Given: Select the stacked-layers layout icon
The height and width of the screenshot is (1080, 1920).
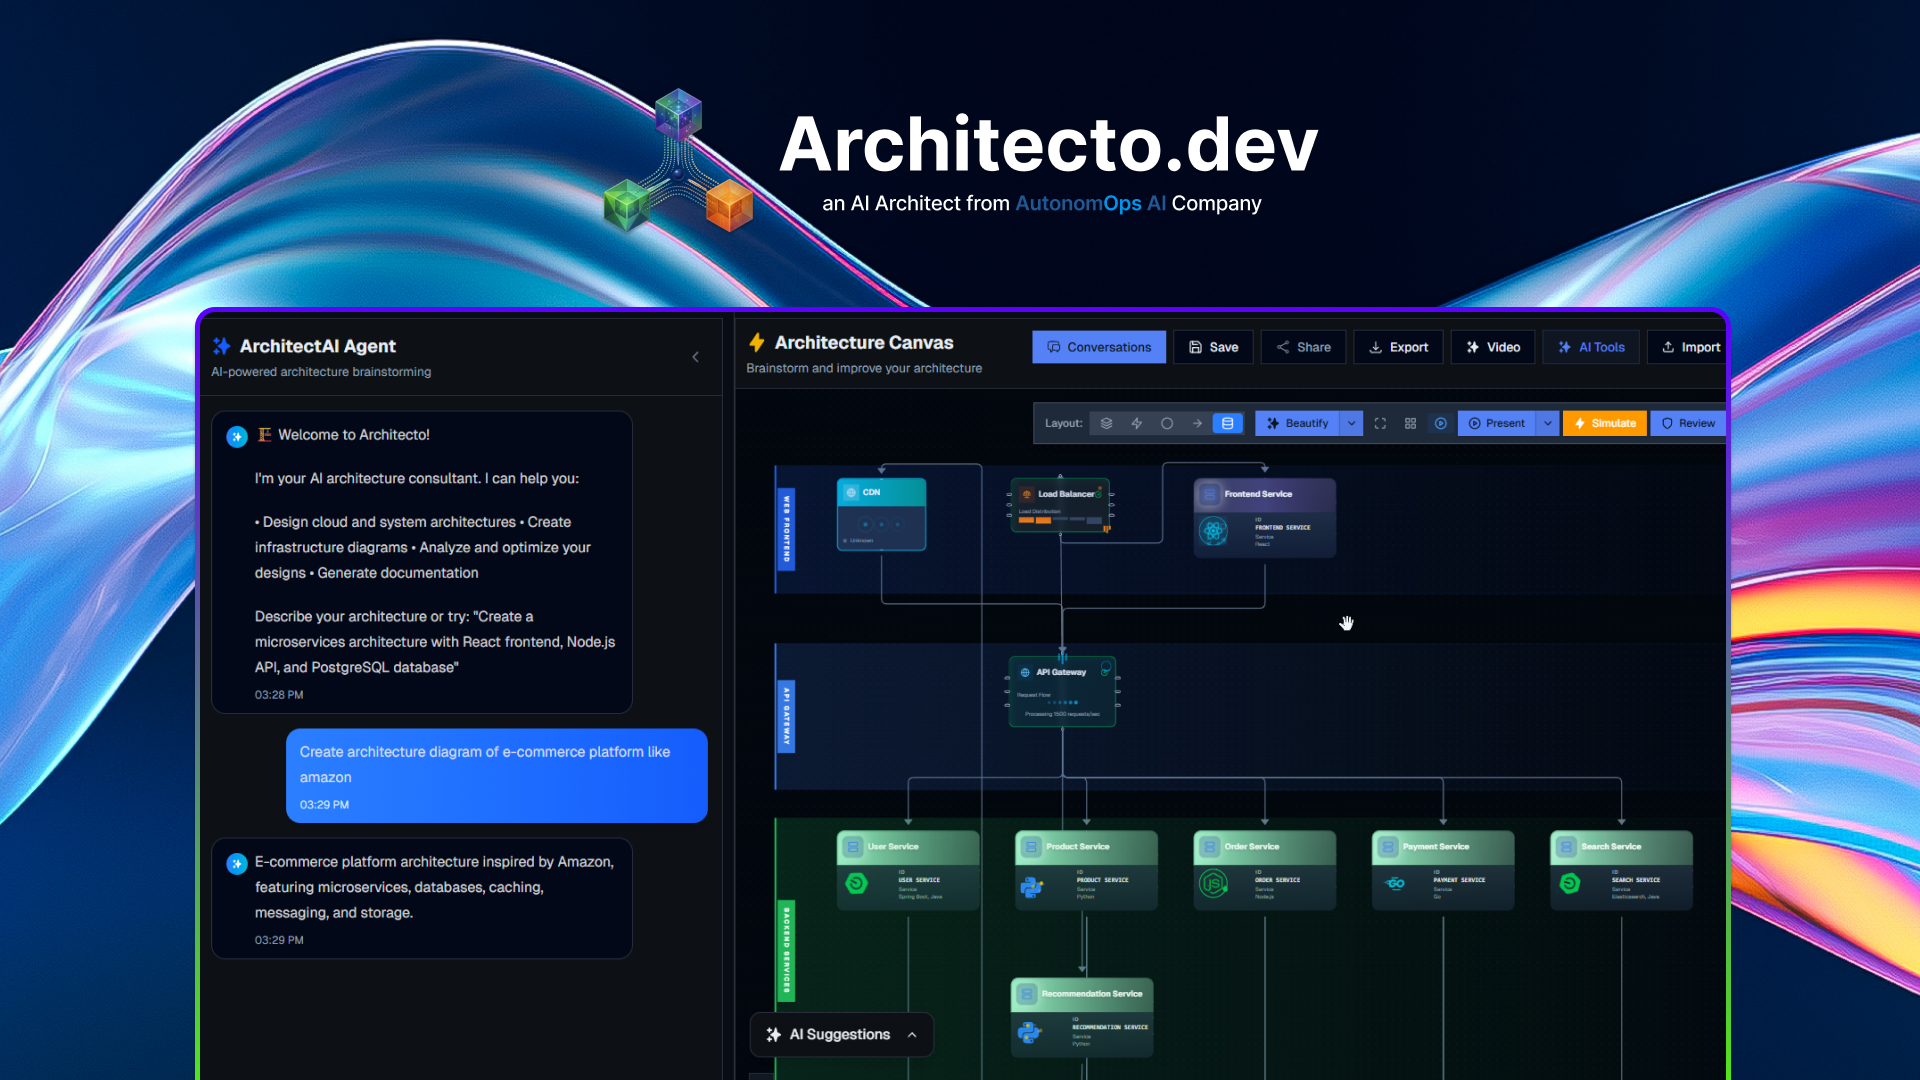Looking at the screenshot, I should coord(1106,423).
